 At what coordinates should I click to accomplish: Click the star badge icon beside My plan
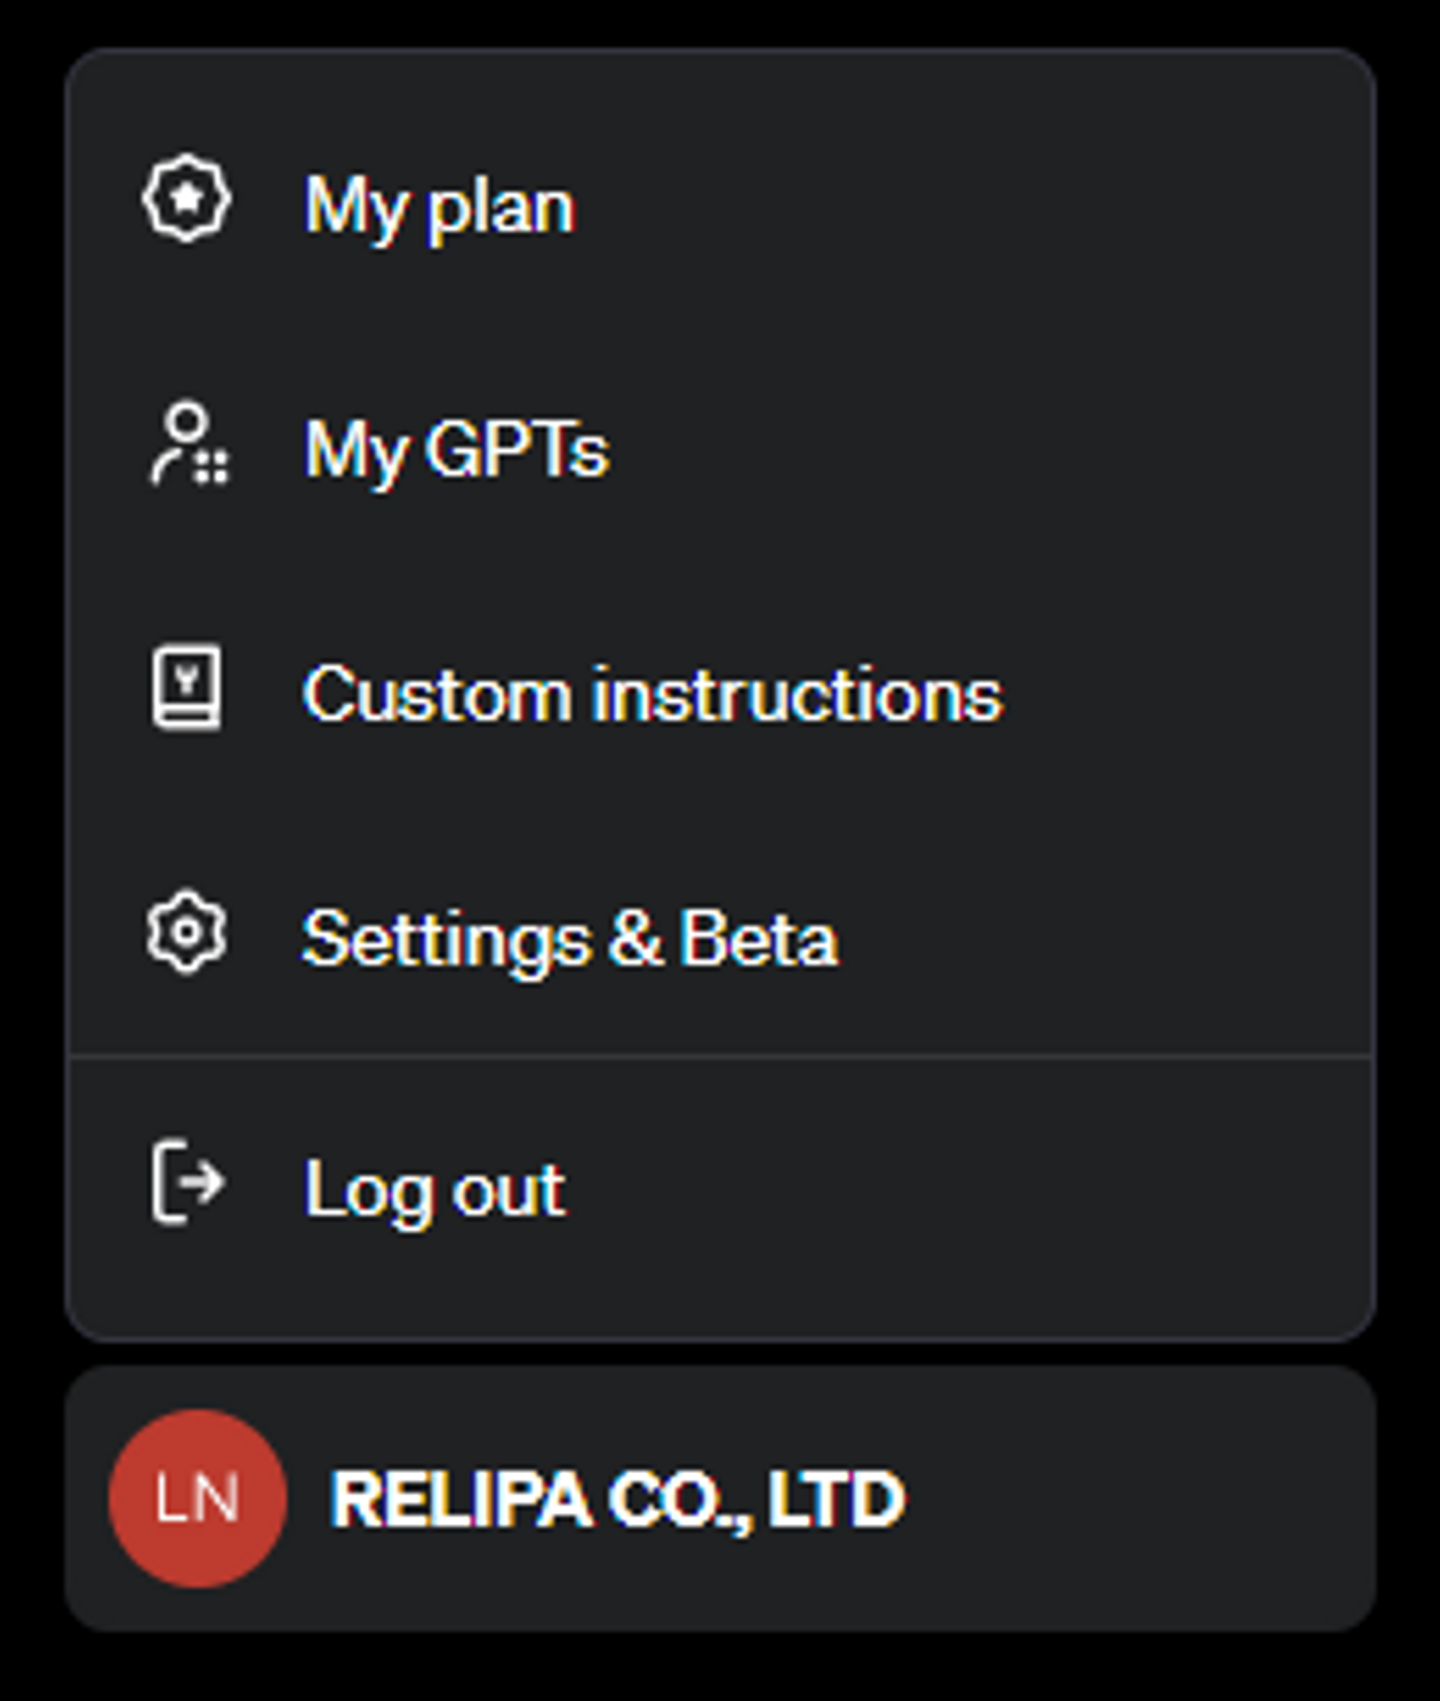click(186, 199)
